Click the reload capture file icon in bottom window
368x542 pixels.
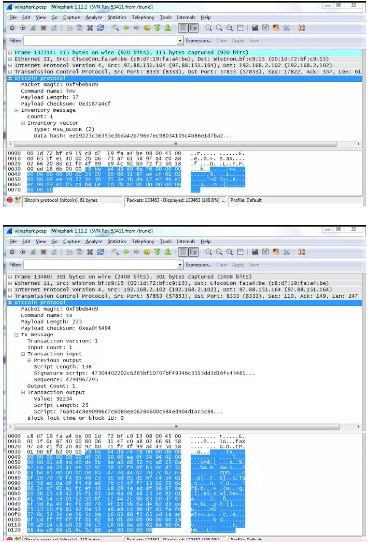(101, 252)
